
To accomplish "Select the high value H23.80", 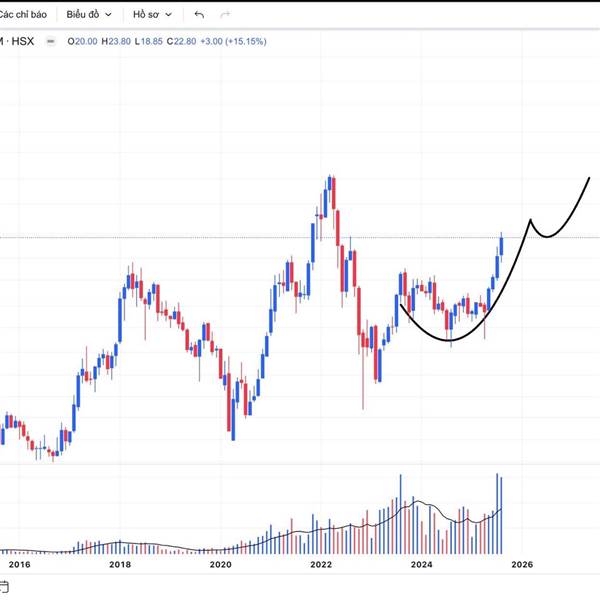I will point(116,41).
